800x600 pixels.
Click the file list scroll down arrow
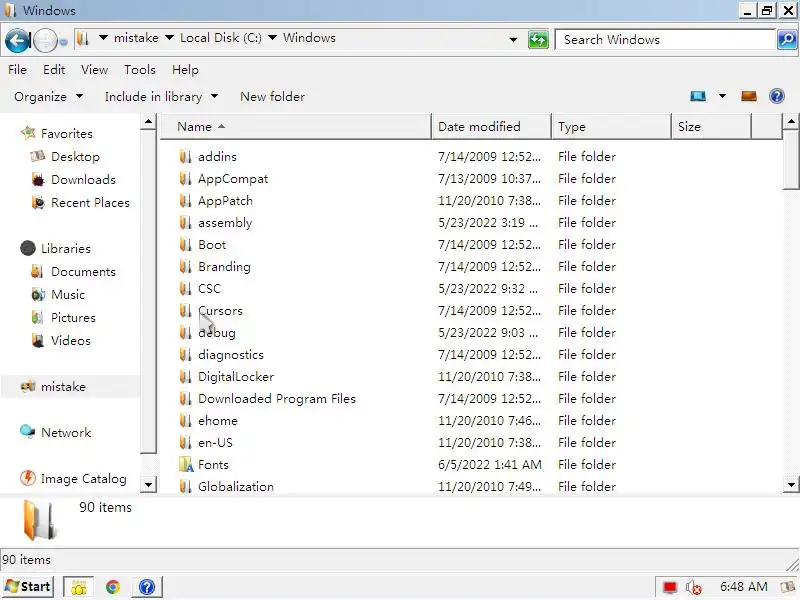(x=791, y=484)
